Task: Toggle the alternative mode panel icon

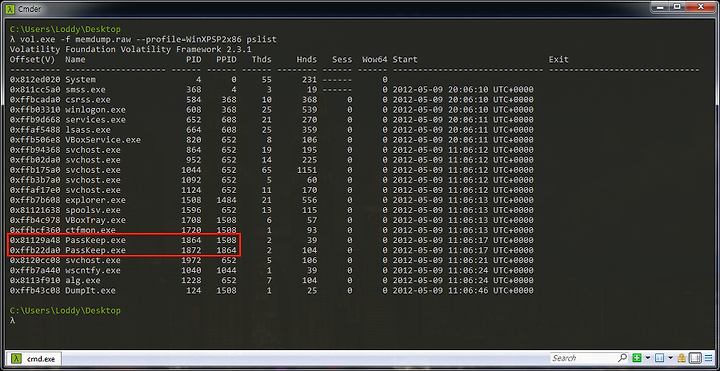Action: [695, 358]
